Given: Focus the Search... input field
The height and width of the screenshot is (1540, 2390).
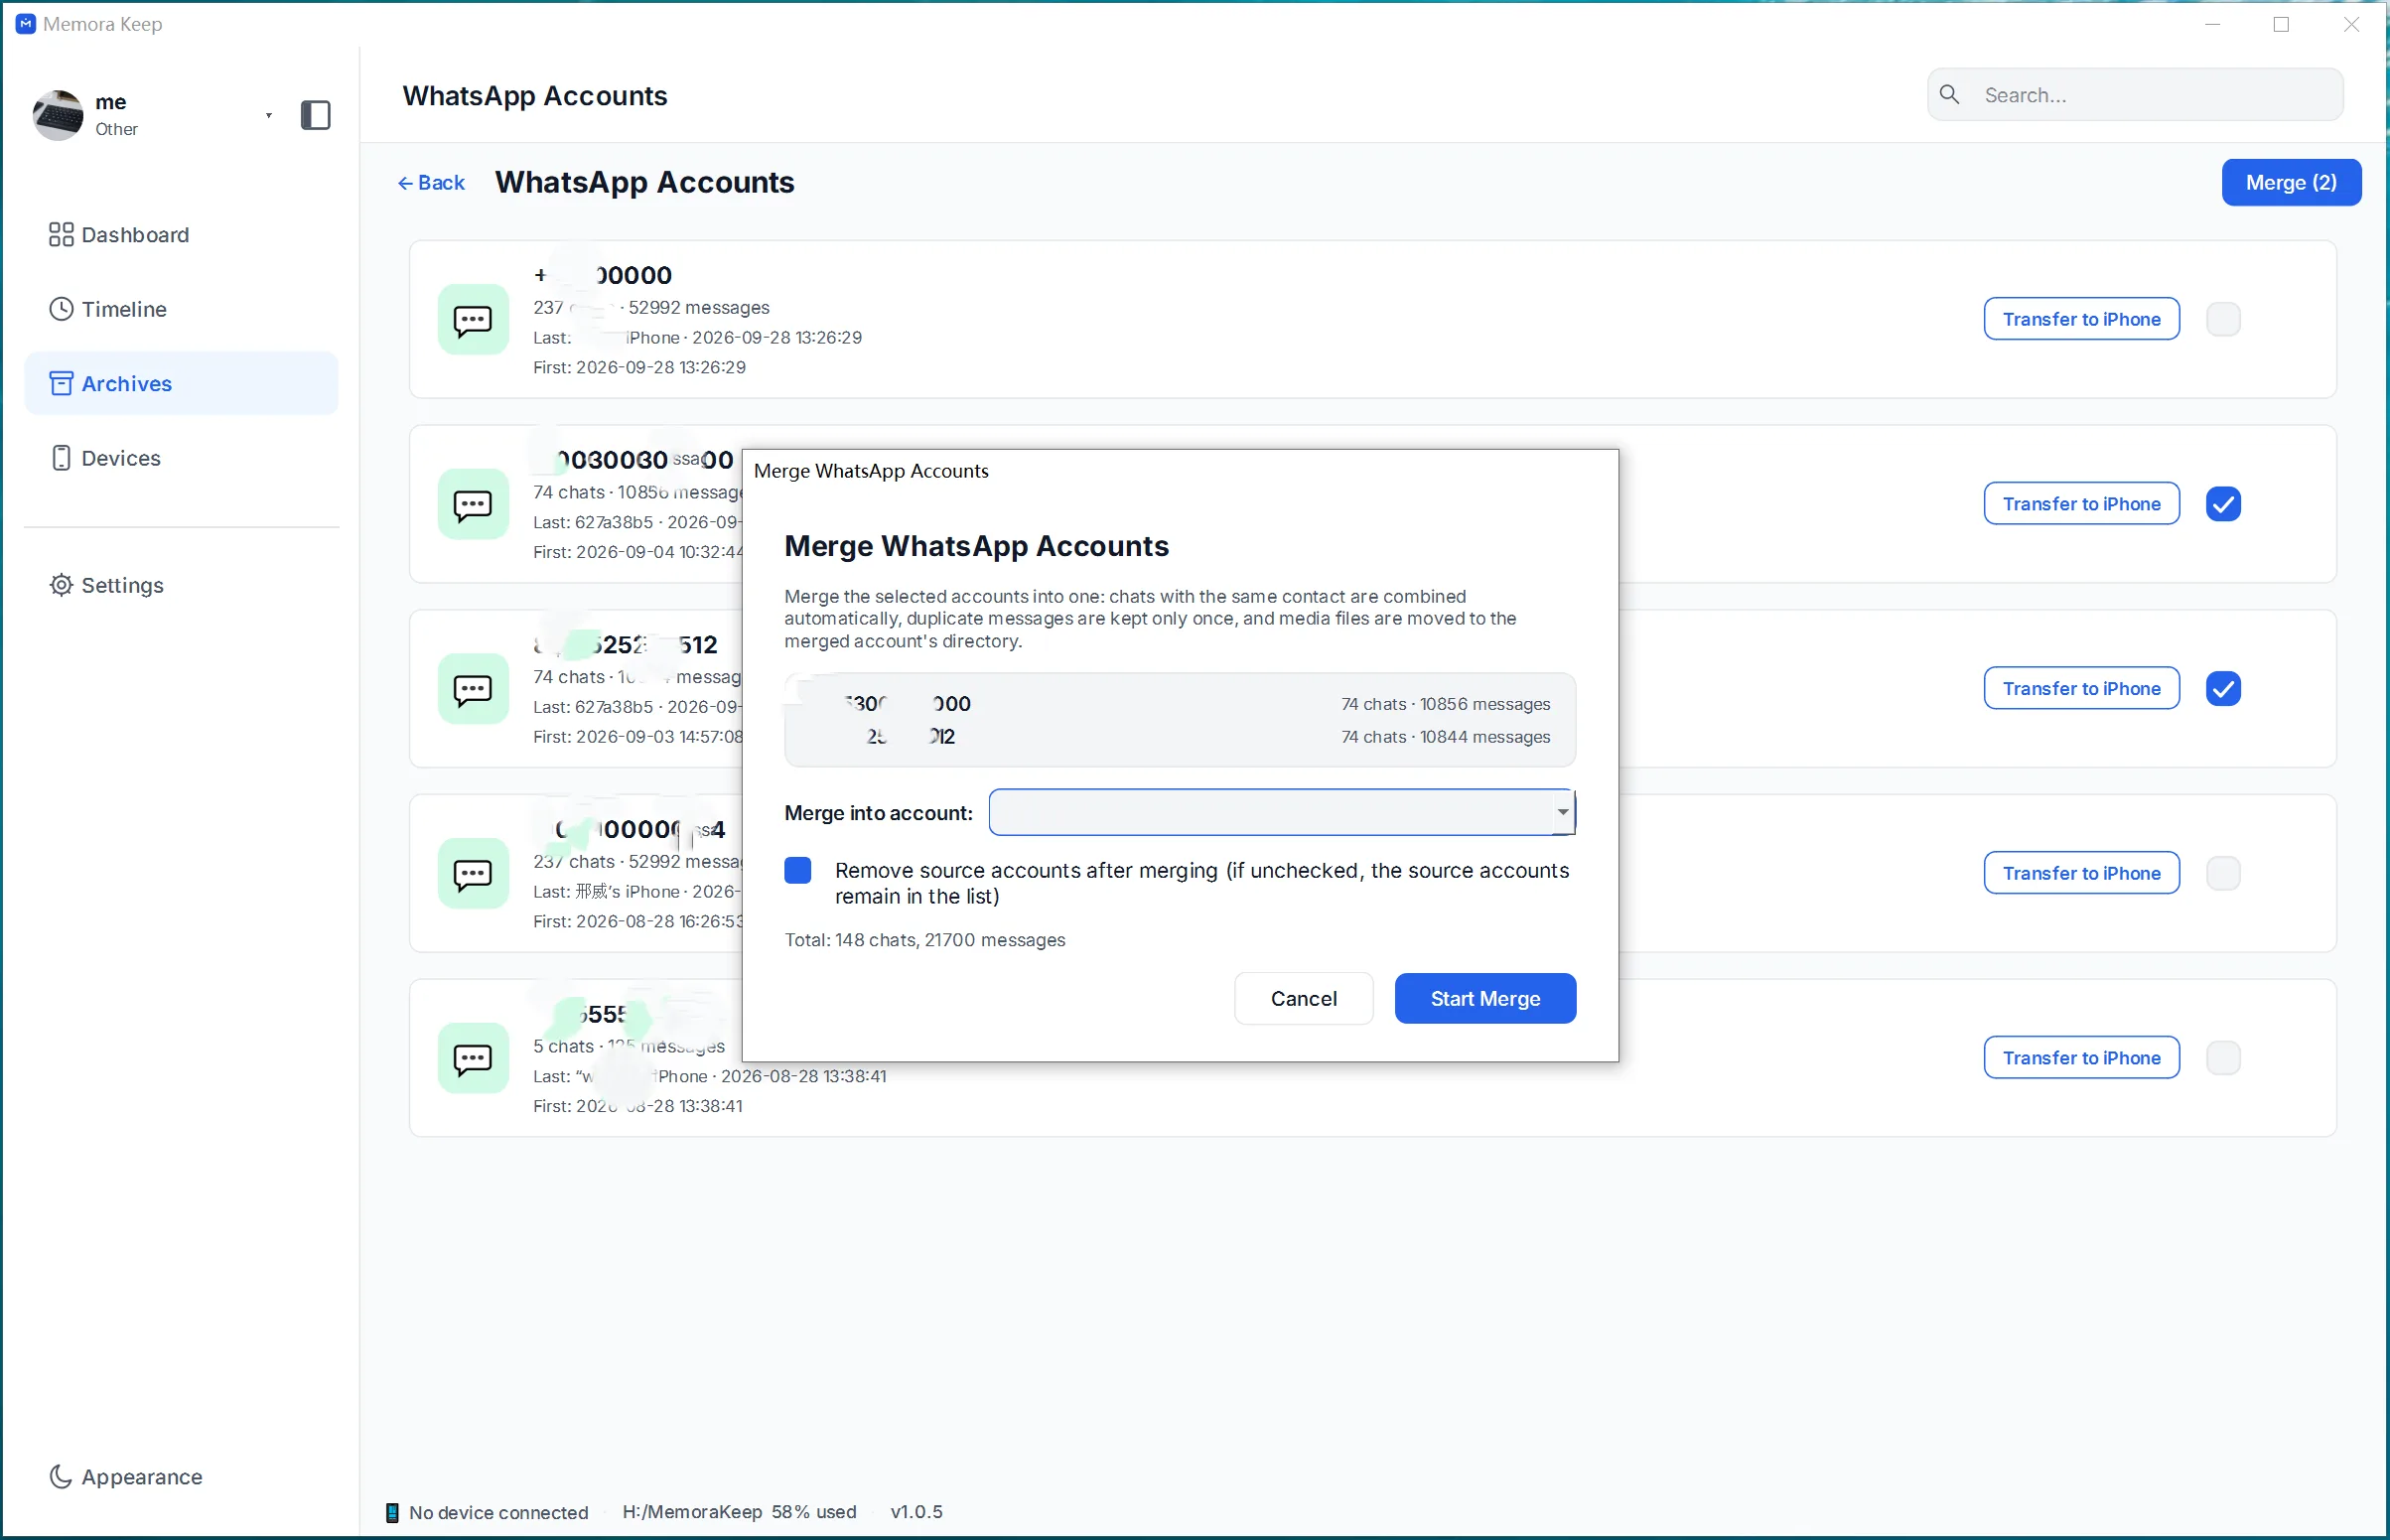Looking at the screenshot, I should (2135, 95).
